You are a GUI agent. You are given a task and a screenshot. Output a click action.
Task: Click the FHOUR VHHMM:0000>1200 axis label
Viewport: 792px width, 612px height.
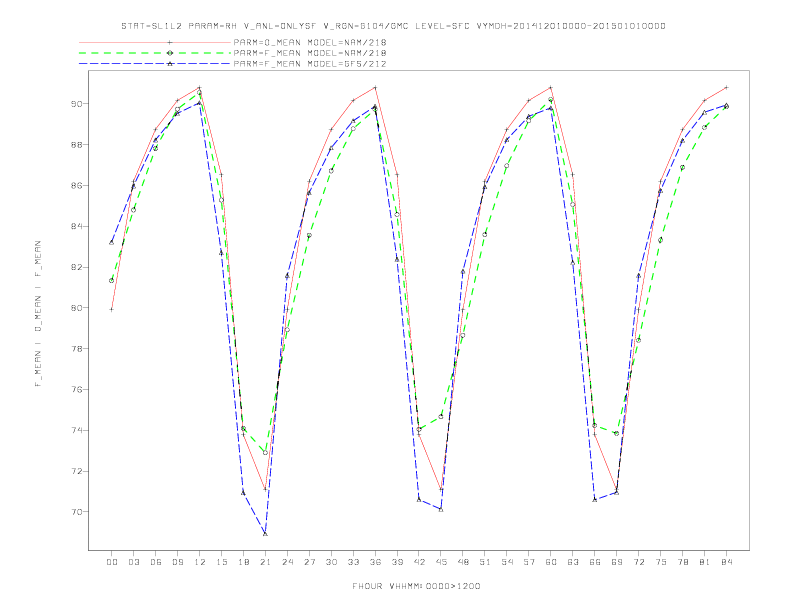pos(416,586)
